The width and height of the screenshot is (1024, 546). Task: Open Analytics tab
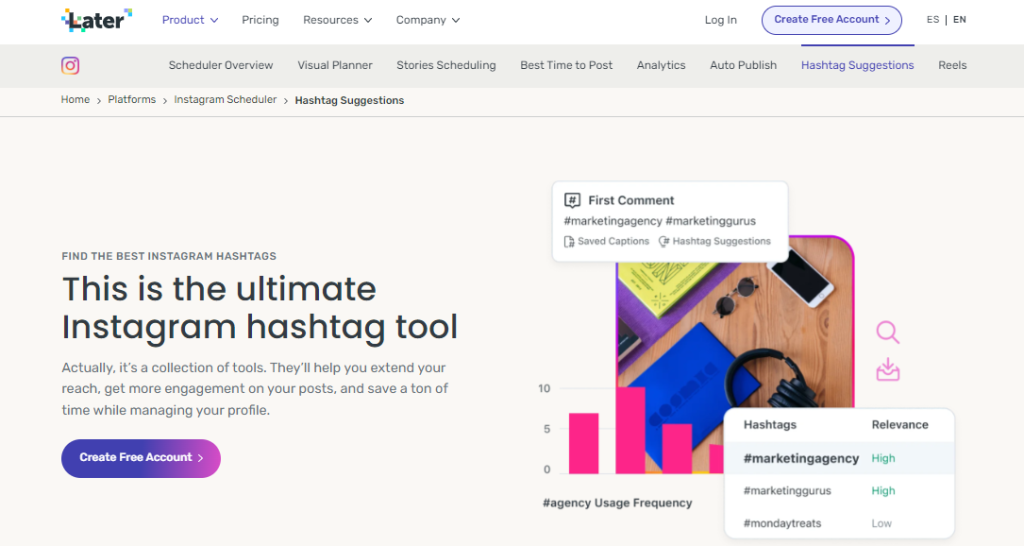point(661,65)
